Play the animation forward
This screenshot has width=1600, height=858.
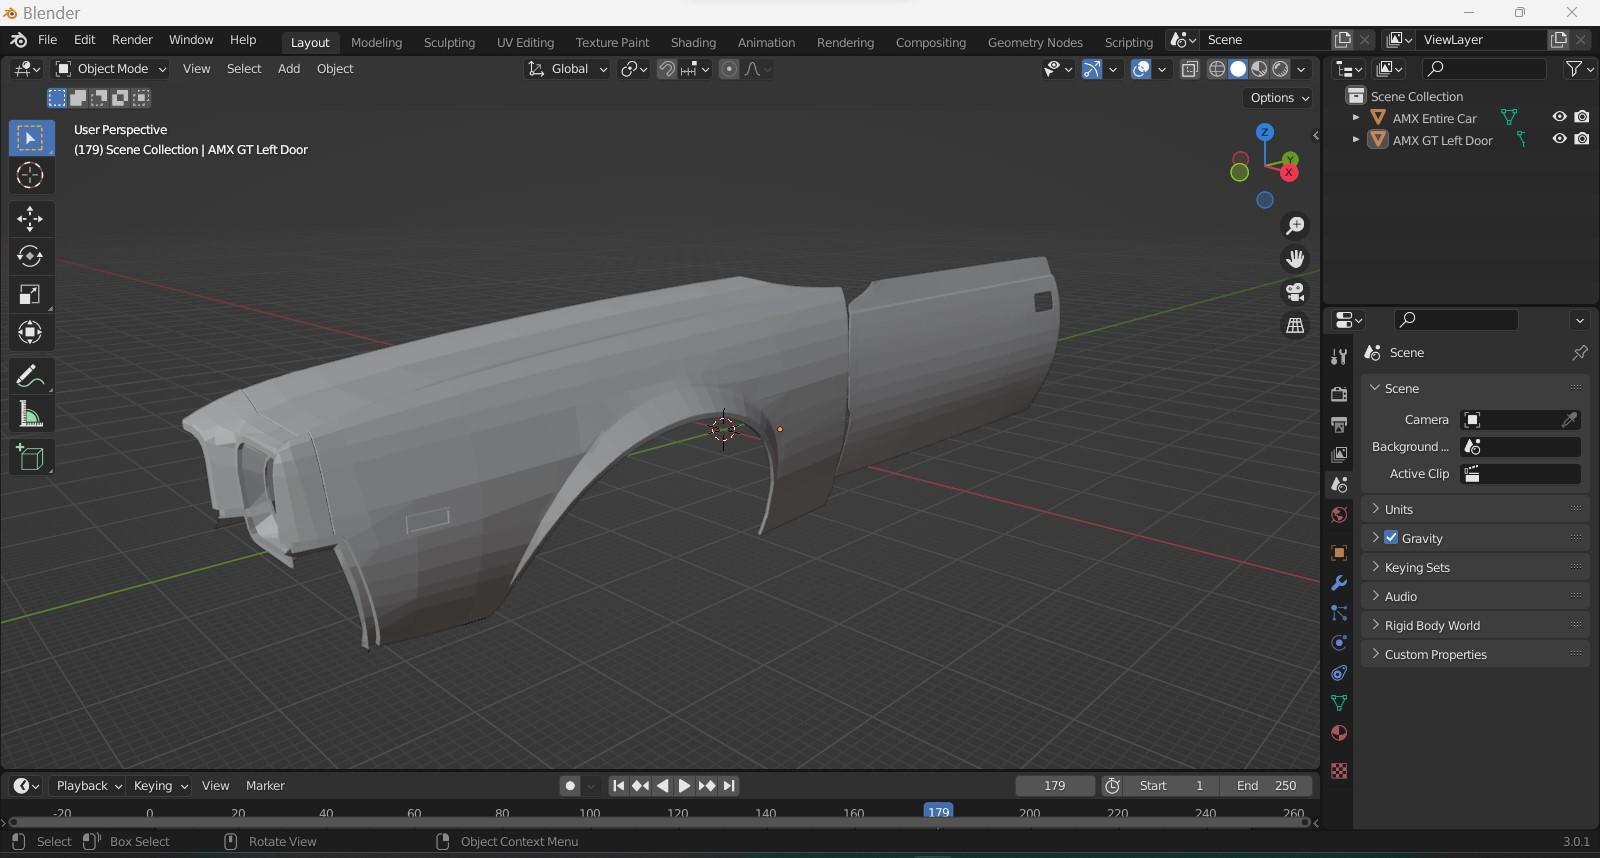click(685, 786)
